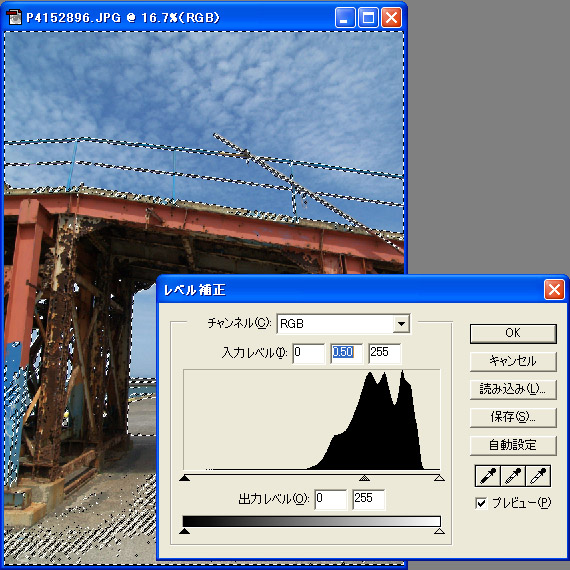Minimize the P4152896.JPG image window
The height and width of the screenshot is (570, 570).
(x=345, y=17)
